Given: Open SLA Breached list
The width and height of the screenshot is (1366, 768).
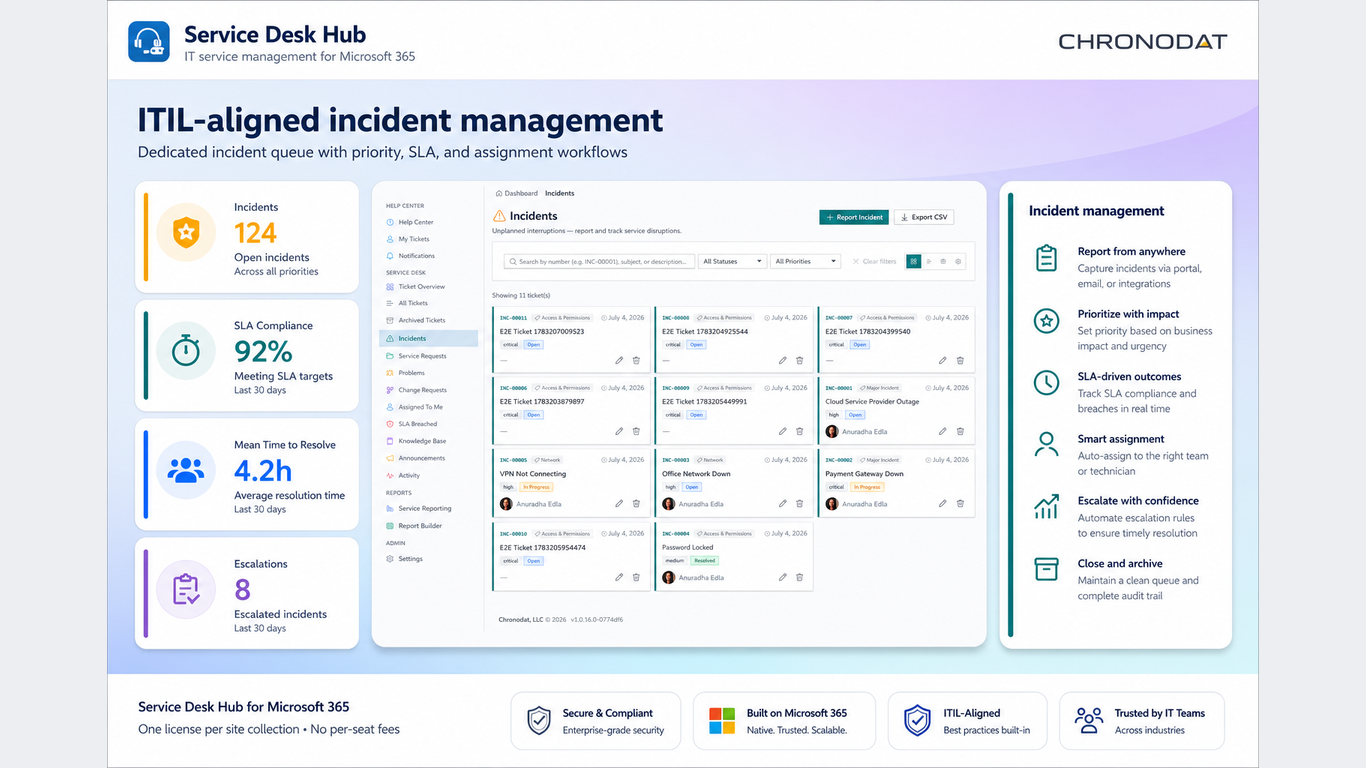Looking at the screenshot, I should (411, 424).
